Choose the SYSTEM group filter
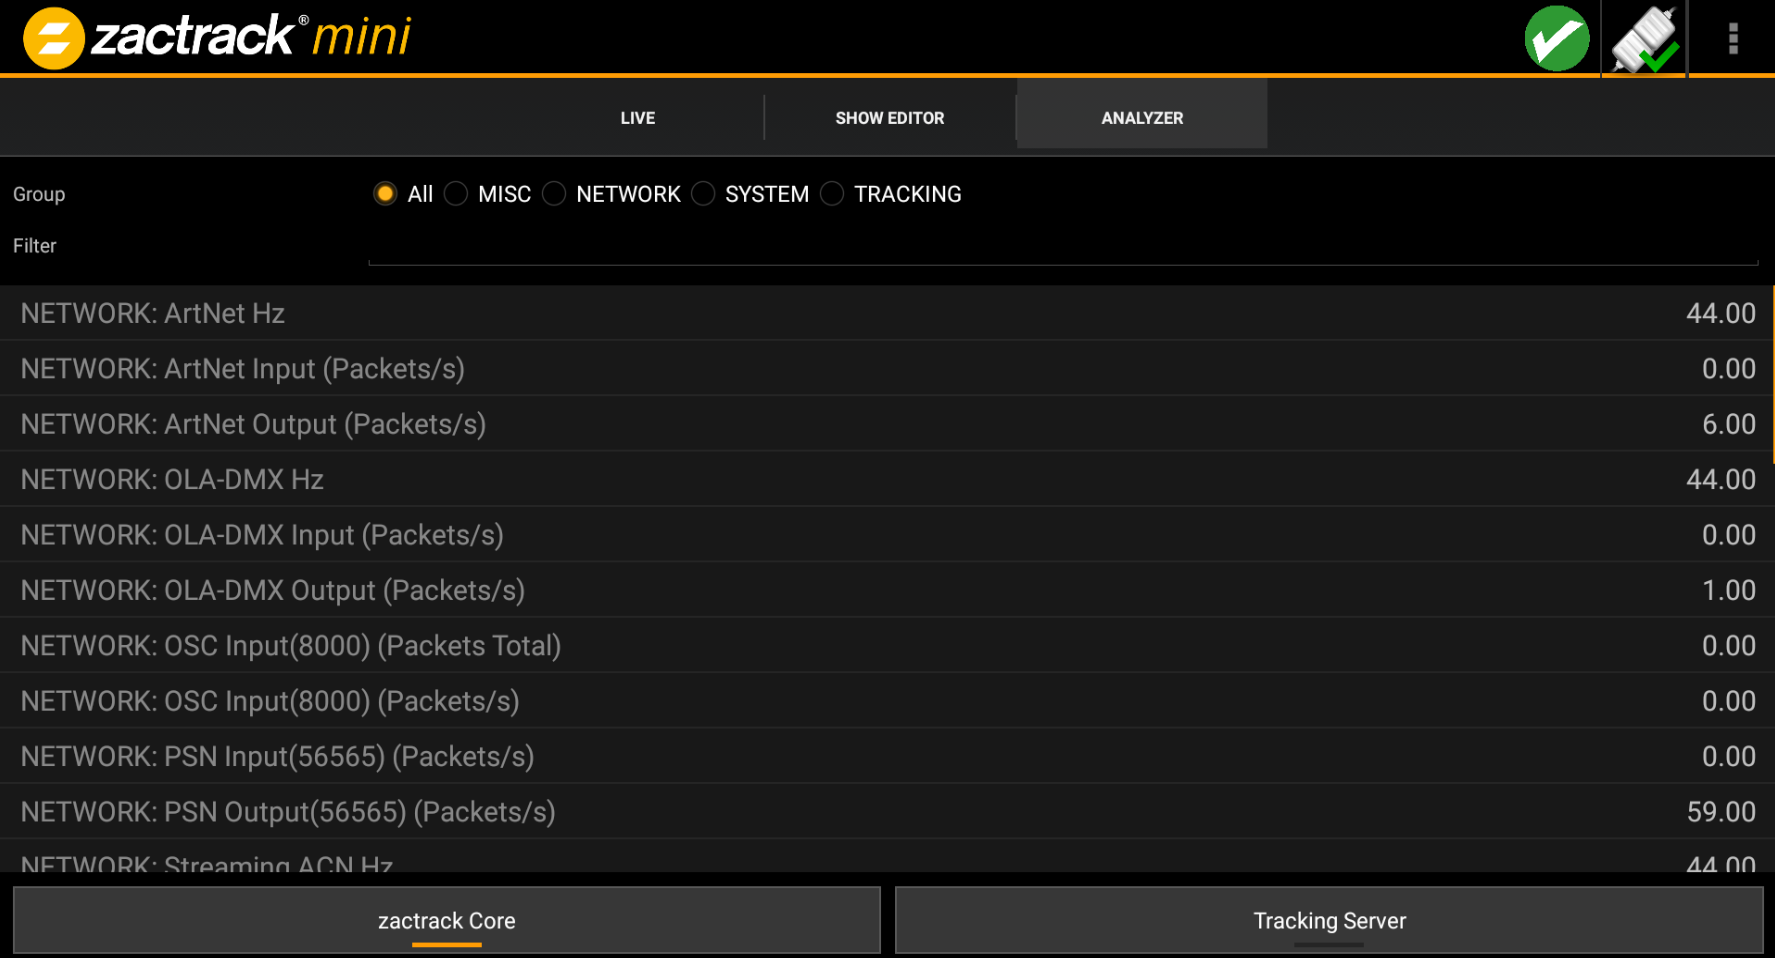This screenshot has height=958, width=1775. point(703,194)
